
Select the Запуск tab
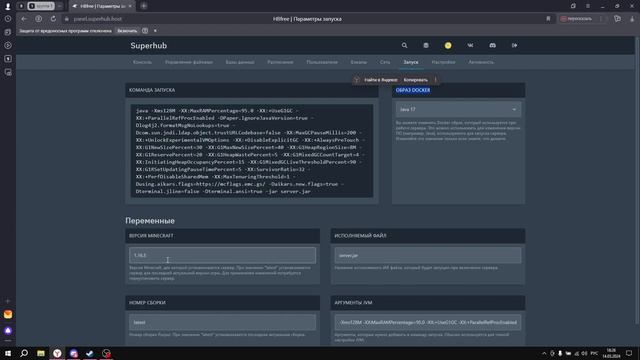coord(411,62)
